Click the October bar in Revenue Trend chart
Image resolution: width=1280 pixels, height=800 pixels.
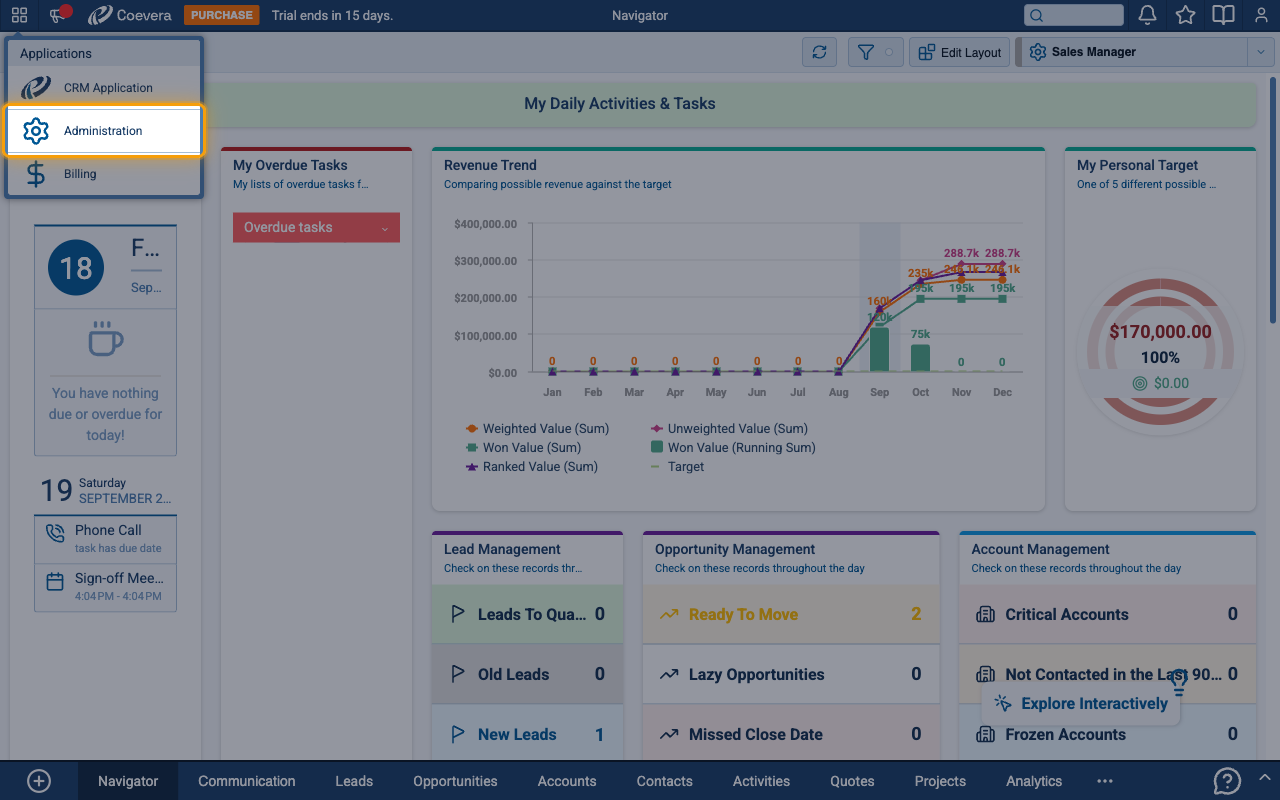tap(920, 359)
